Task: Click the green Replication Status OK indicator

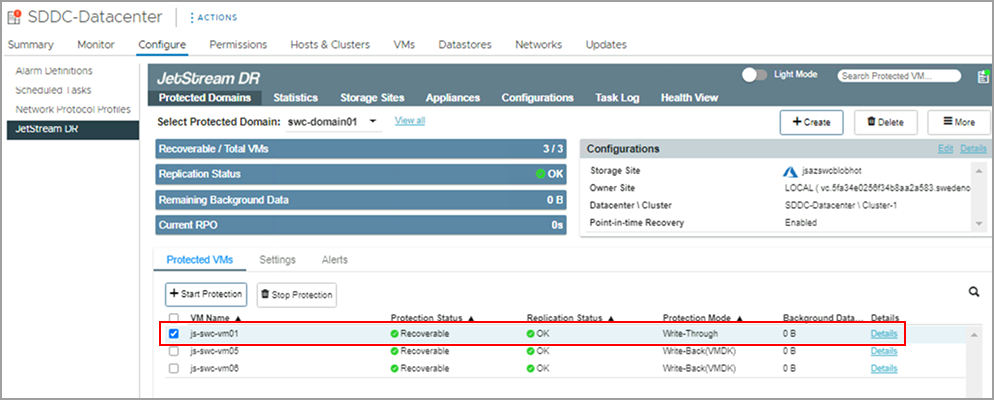Action: coord(541,174)
